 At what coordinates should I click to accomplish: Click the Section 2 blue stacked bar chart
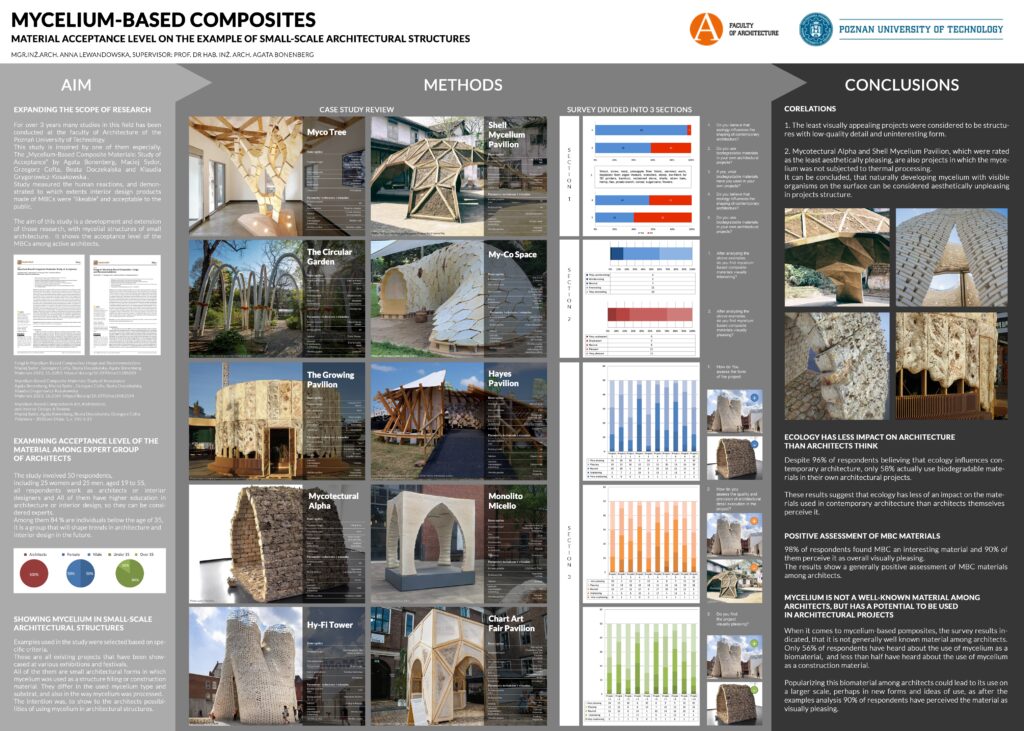(x=650, y=253)
